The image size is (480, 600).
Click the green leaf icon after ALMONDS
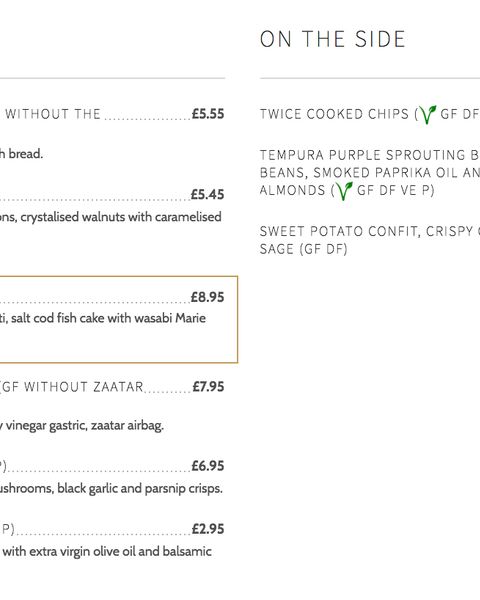pos(343,190)
